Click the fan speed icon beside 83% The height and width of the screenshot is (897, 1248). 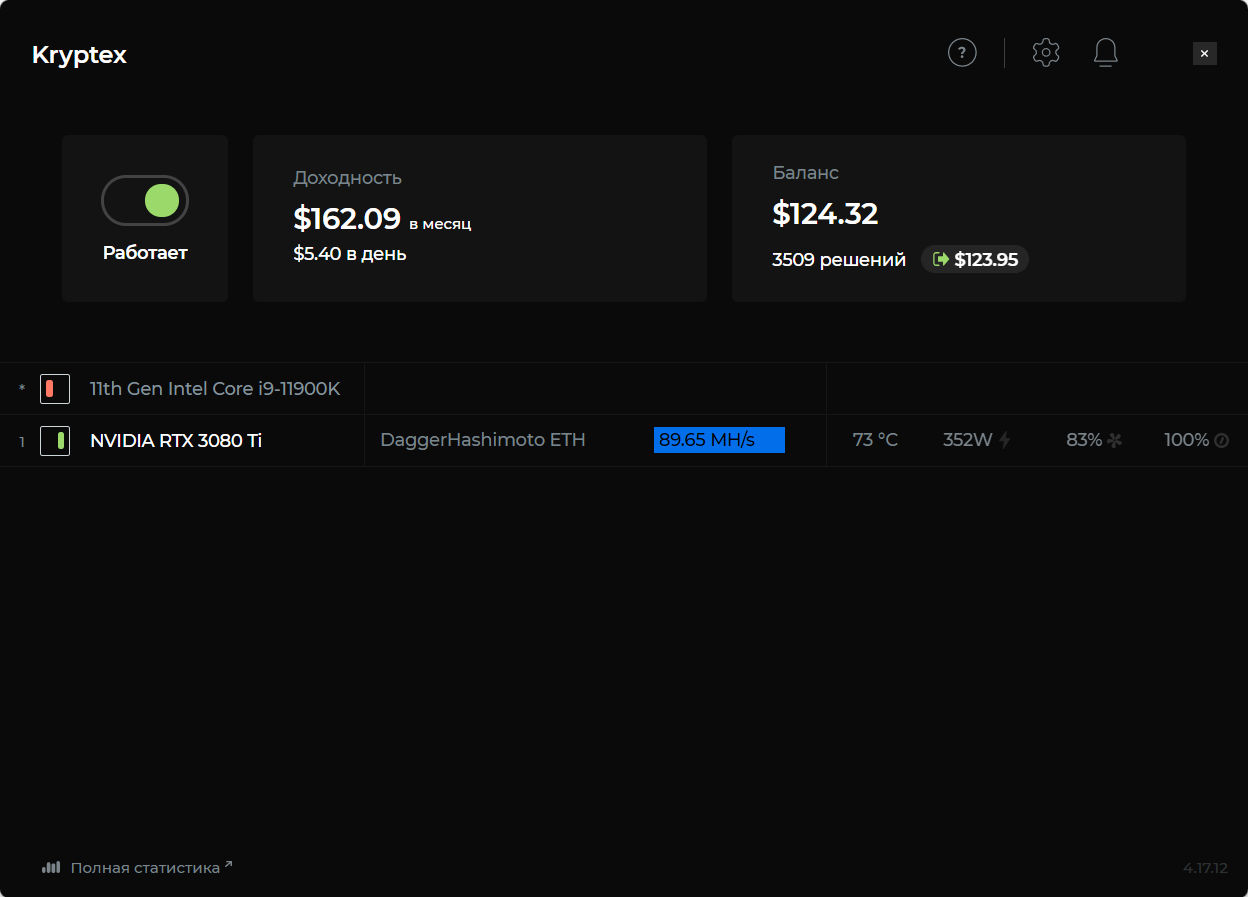(x=1114, y=440)
